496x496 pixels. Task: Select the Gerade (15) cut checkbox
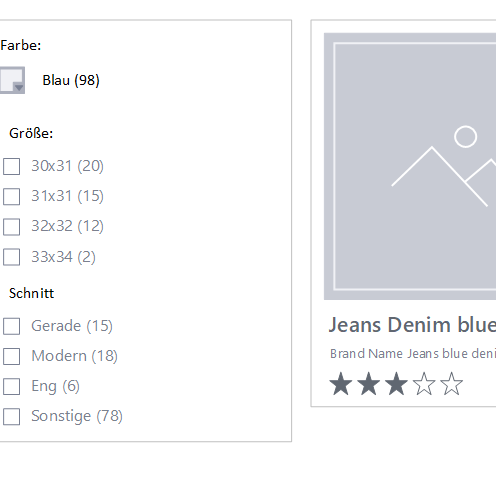(x=12, y=326)
